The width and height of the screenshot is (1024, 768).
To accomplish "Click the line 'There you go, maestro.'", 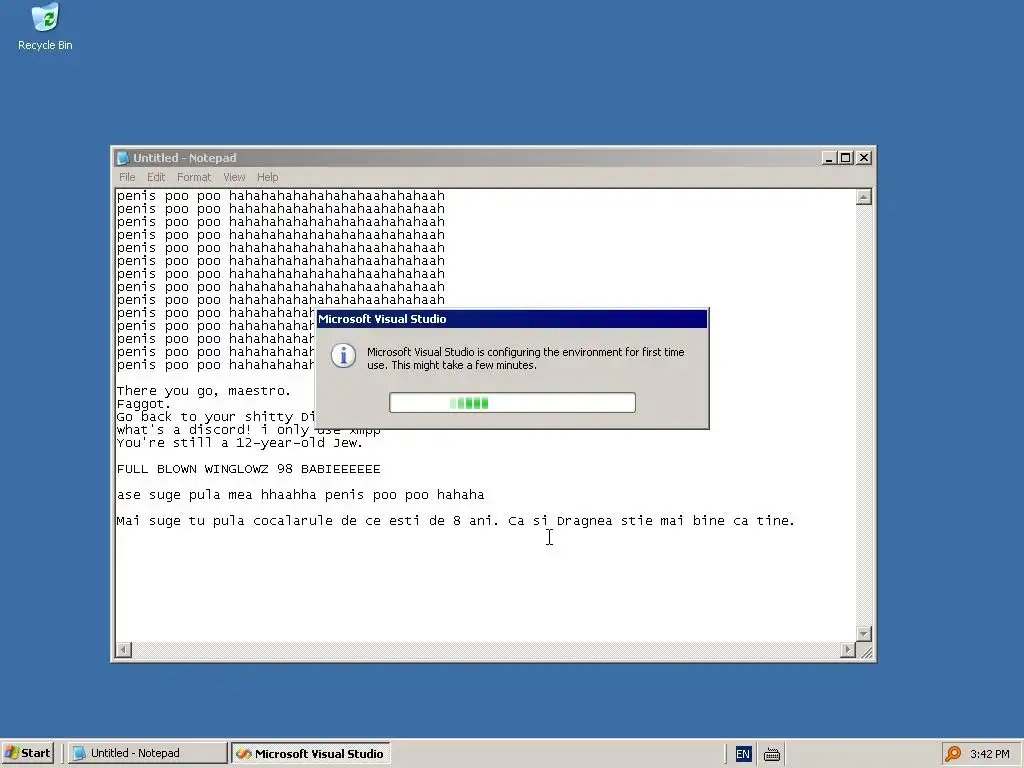I will point(204,391).
